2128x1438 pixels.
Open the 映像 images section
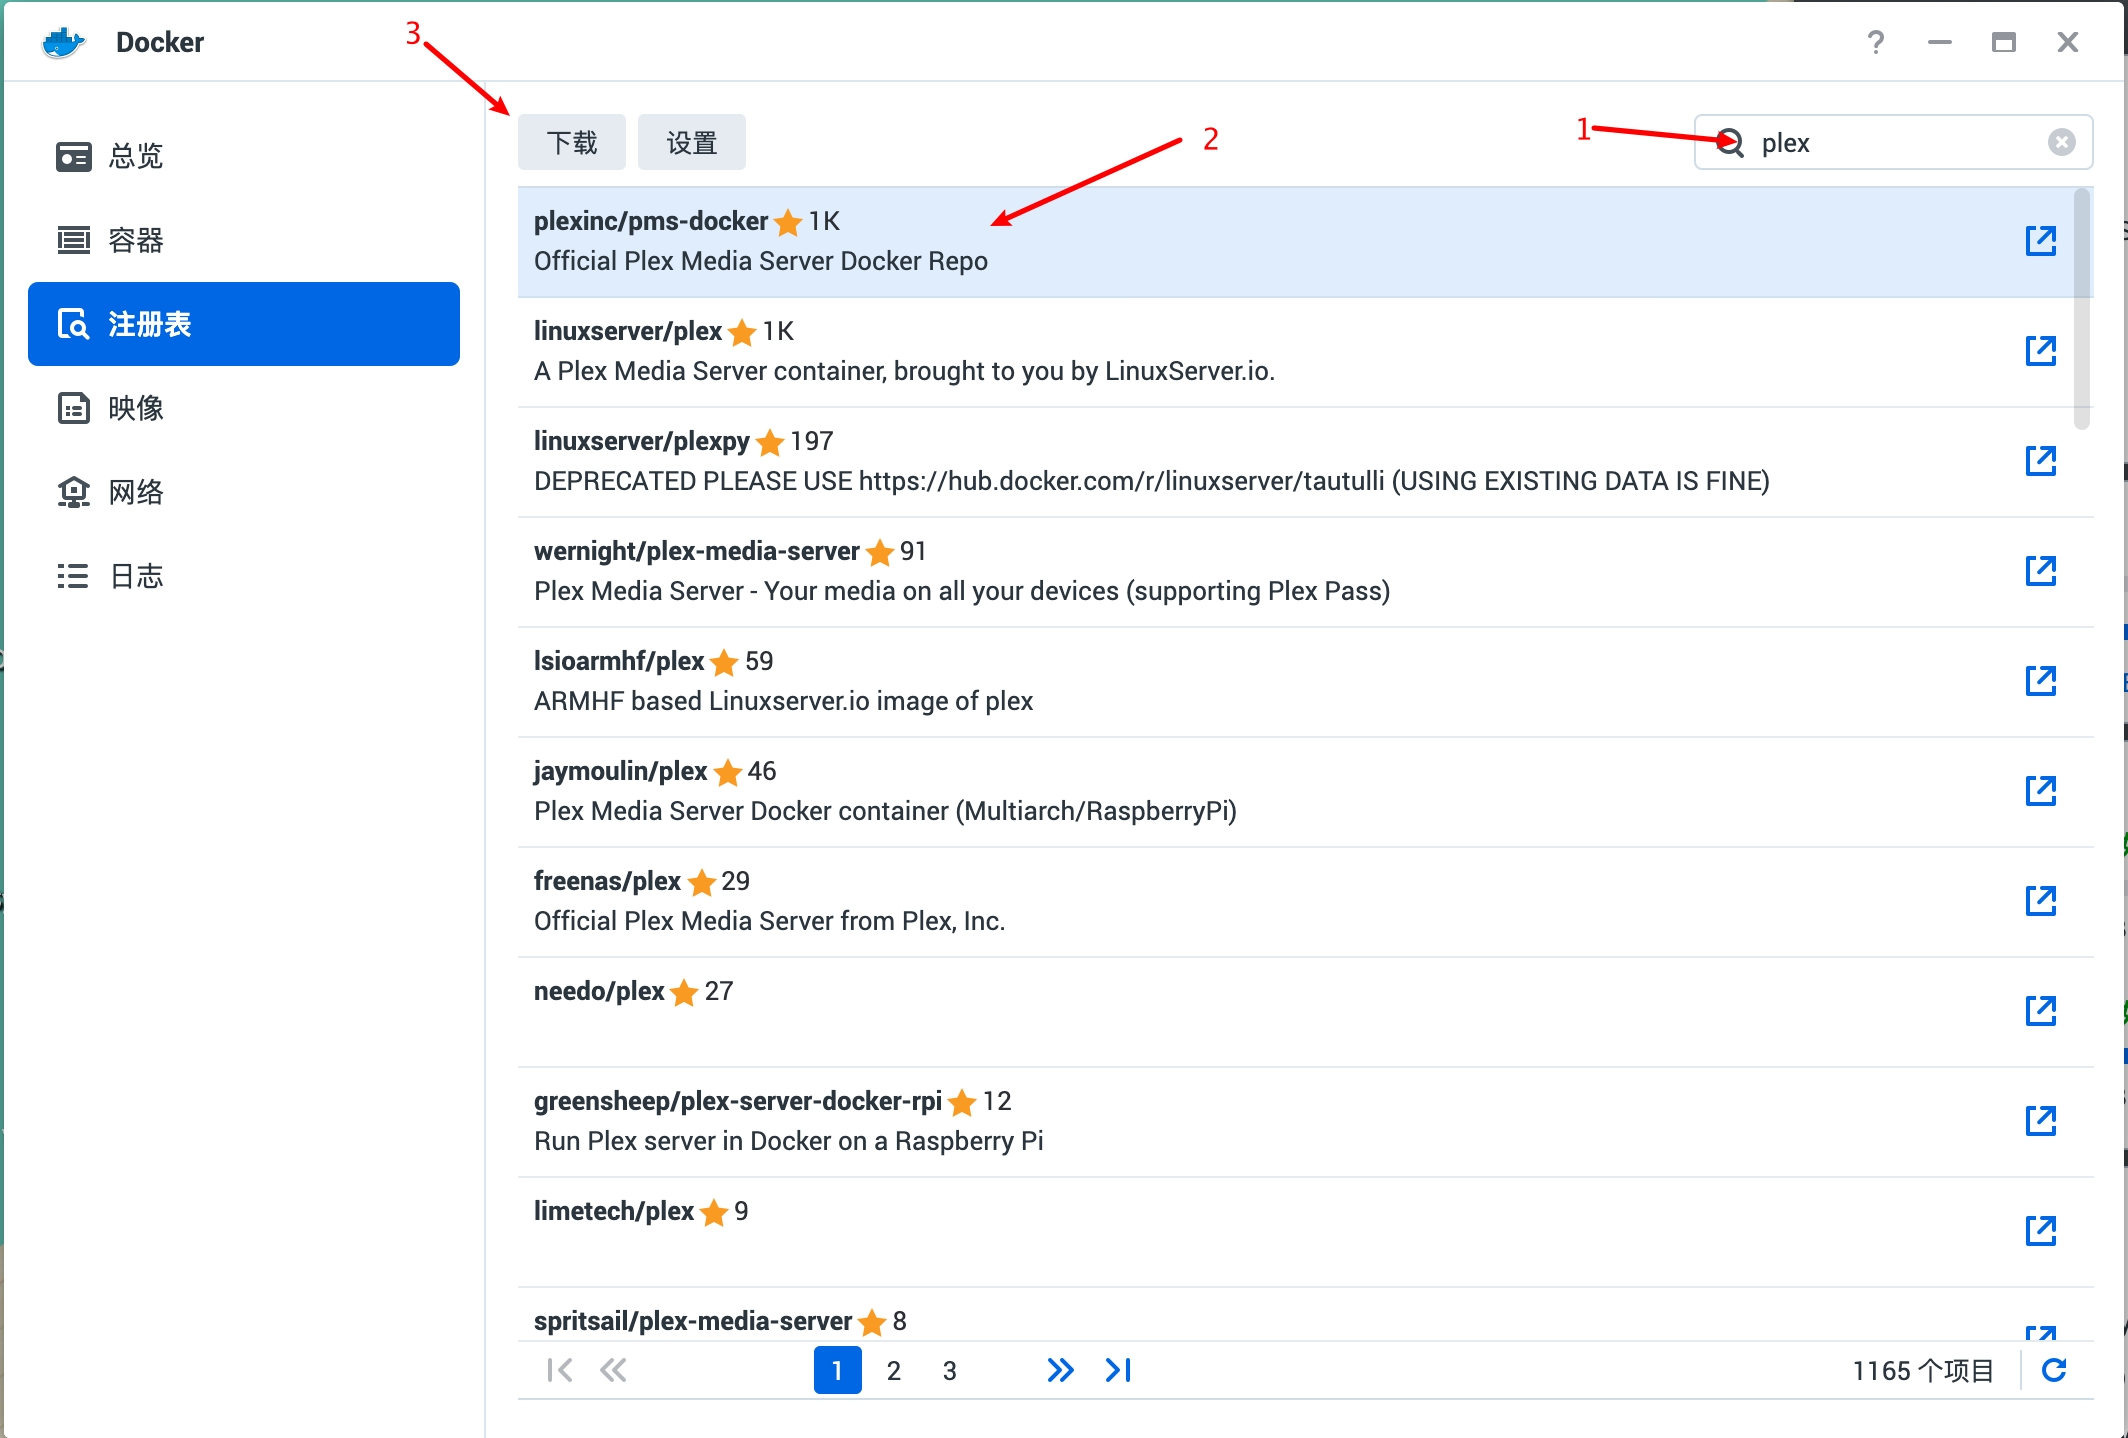tap(244, 408)
